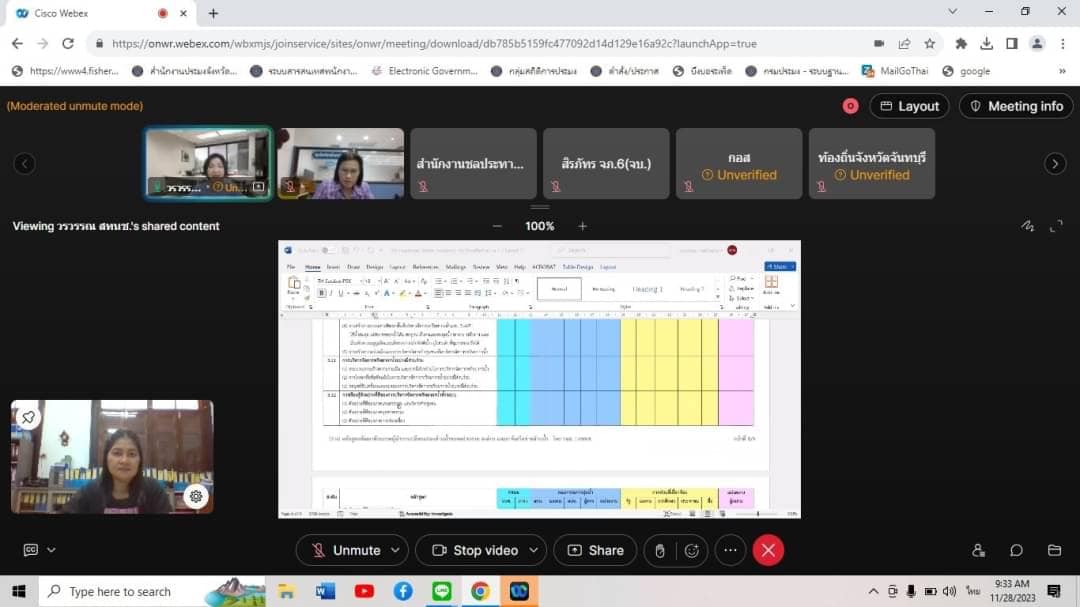
Task: Select the active speaker video thumbnail with green border
Action: (208, 163)
